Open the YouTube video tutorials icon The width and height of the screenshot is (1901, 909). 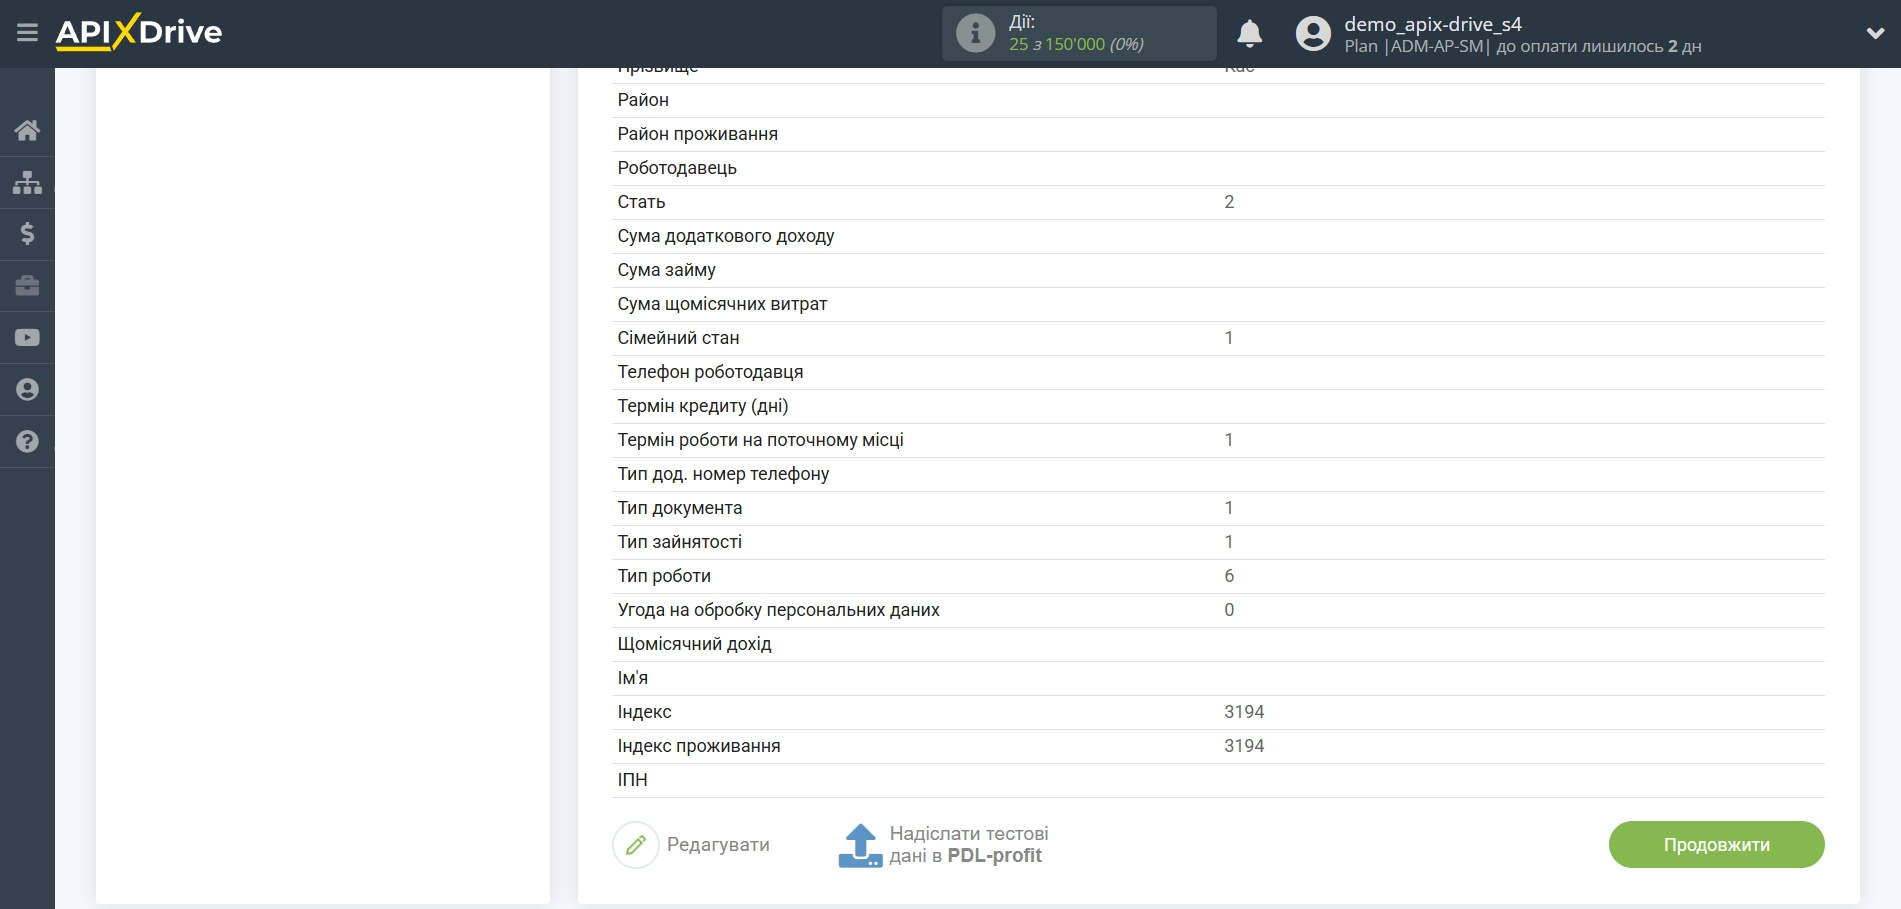(27, 338)
